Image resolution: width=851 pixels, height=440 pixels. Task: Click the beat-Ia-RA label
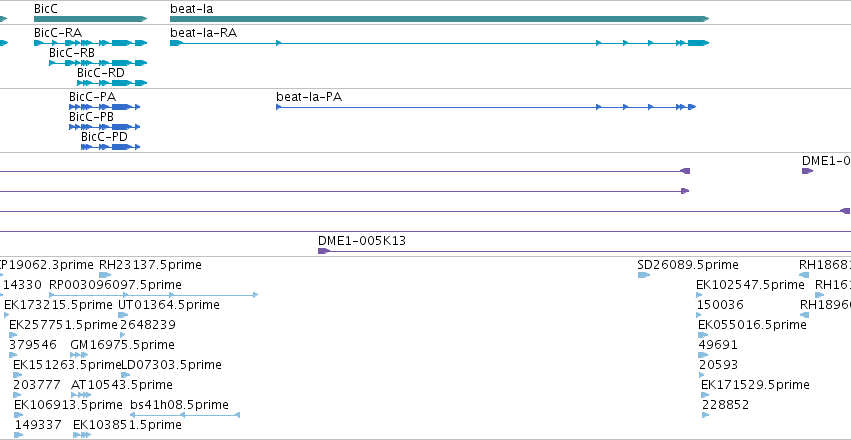pos(204,33)
